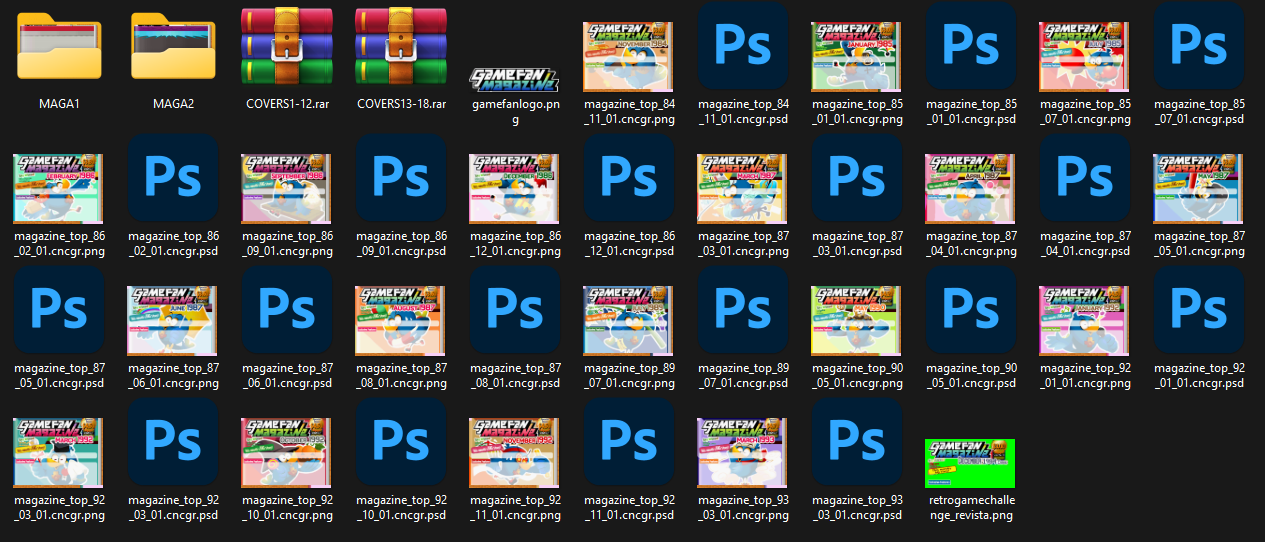Select the COVERS13-18.rar archive icon
1265x542 pixels.
point(401,46)
